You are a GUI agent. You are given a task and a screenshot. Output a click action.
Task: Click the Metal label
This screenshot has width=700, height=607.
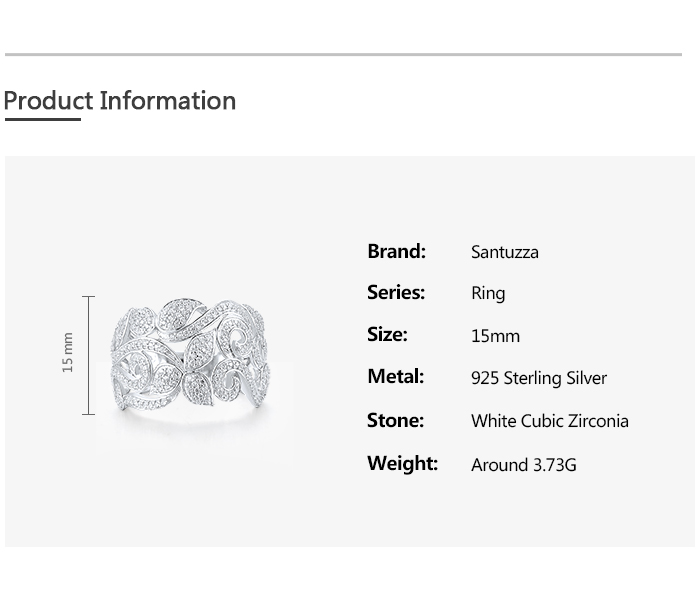(395, 377)
